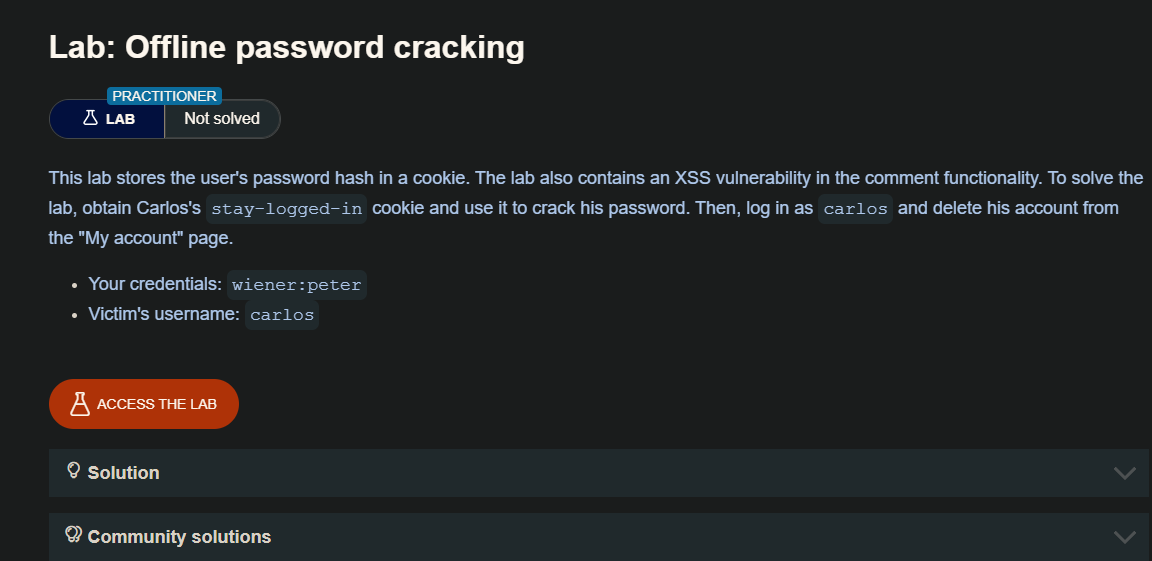1152x561 pixels.
Task: Click the lightbulb icon beside Solution
Action: point(73,471)
